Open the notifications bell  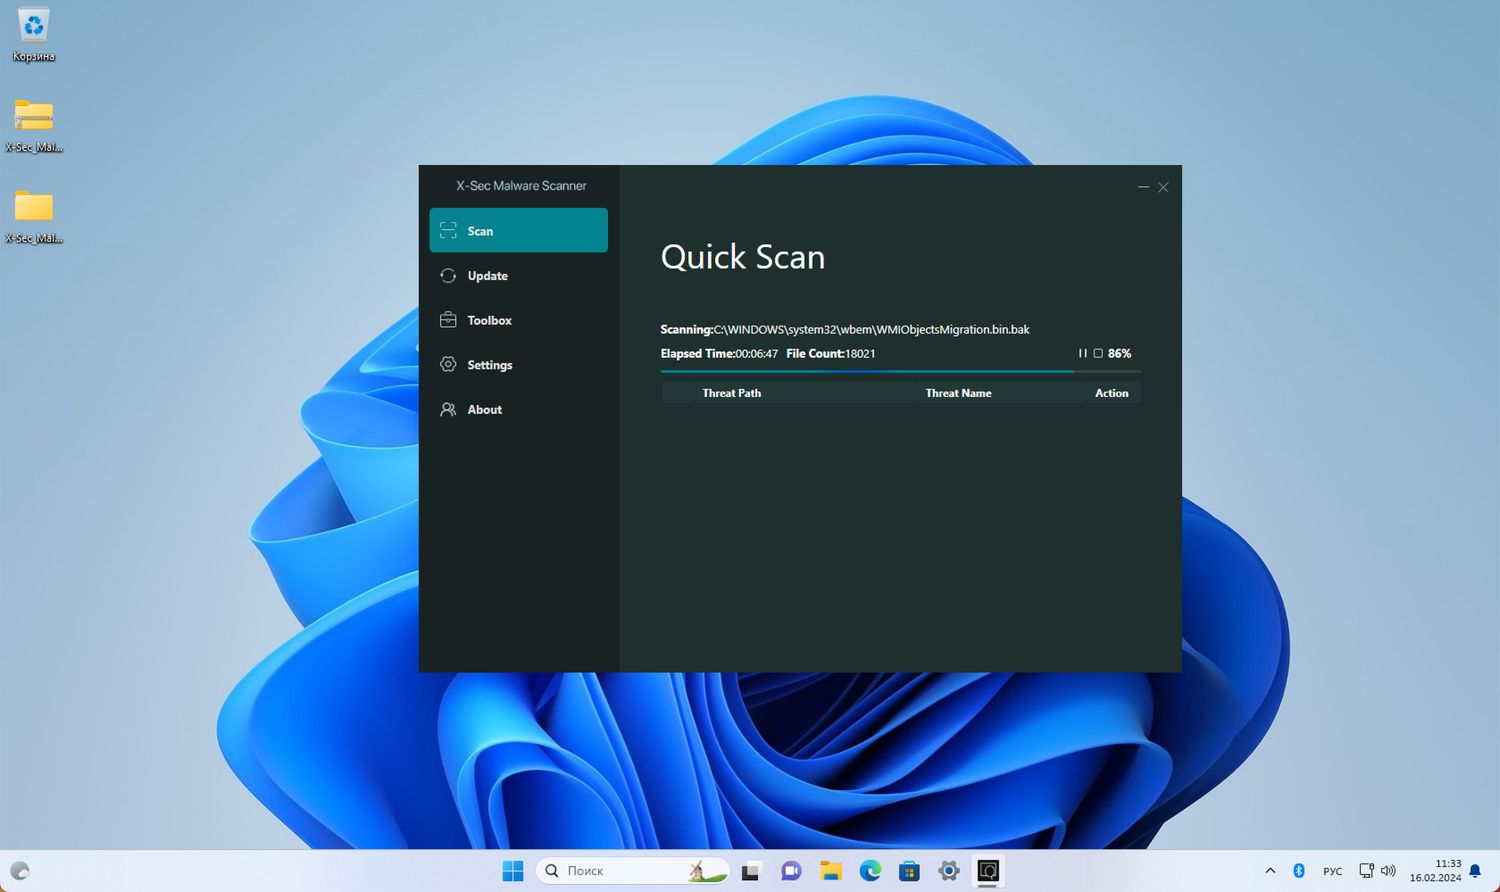[x=1475, y=871]
